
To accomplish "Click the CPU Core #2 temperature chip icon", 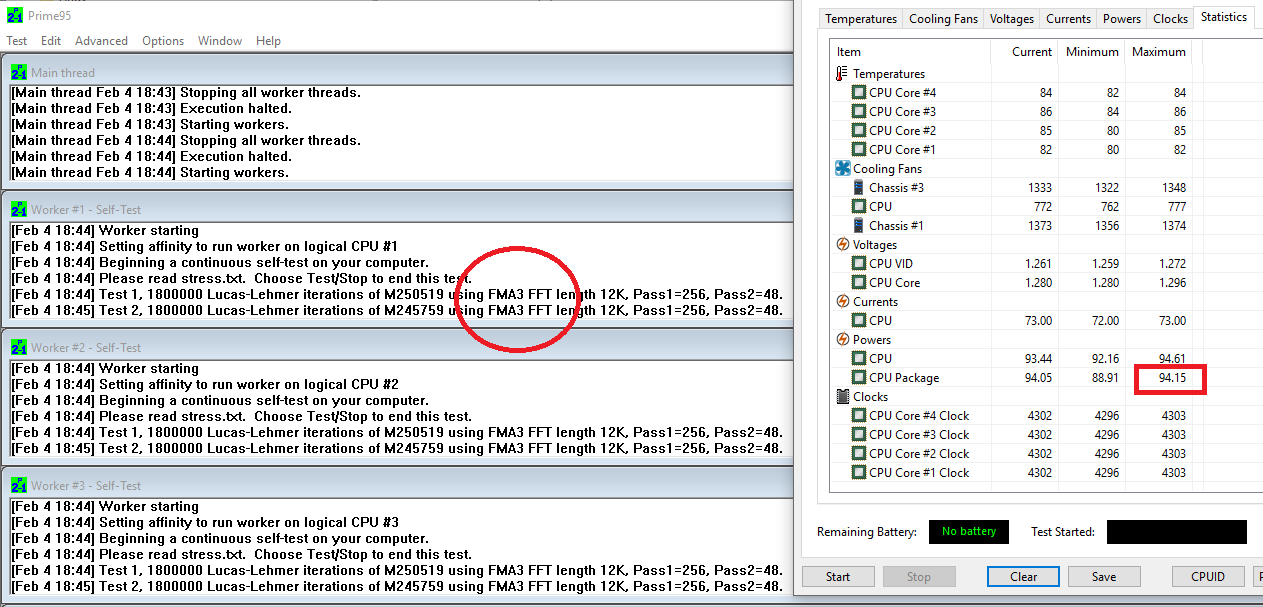I will click(858, 130).
